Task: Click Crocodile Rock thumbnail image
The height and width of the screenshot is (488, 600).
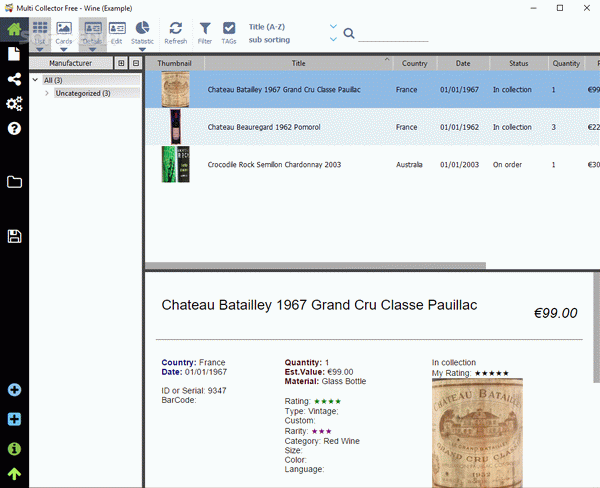Action: [x=176, y=164]
